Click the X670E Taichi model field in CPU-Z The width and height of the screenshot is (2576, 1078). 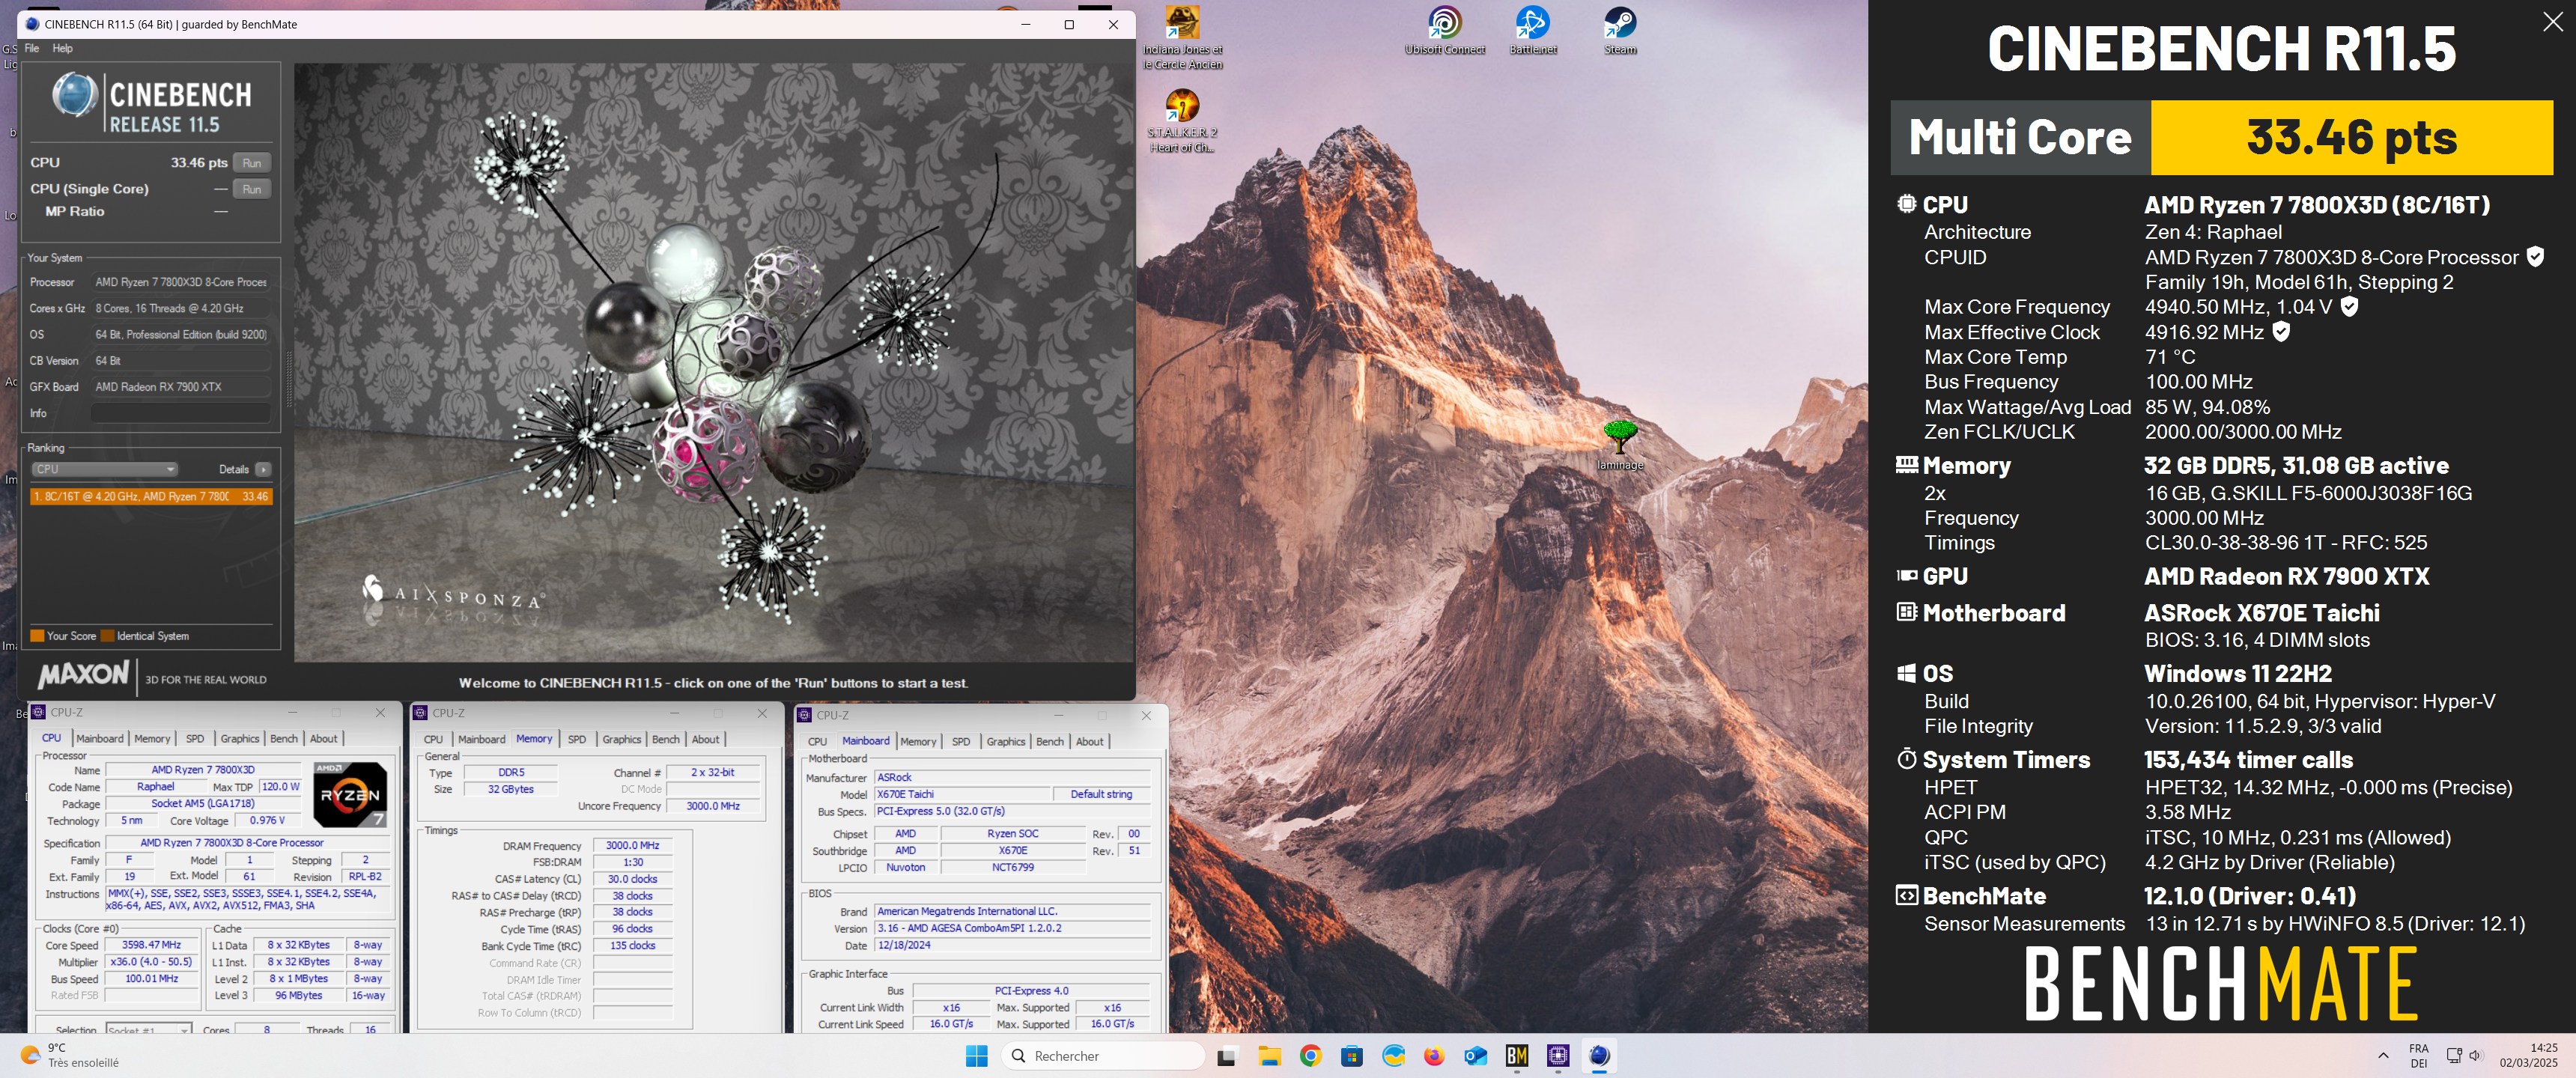click(962, 794)
